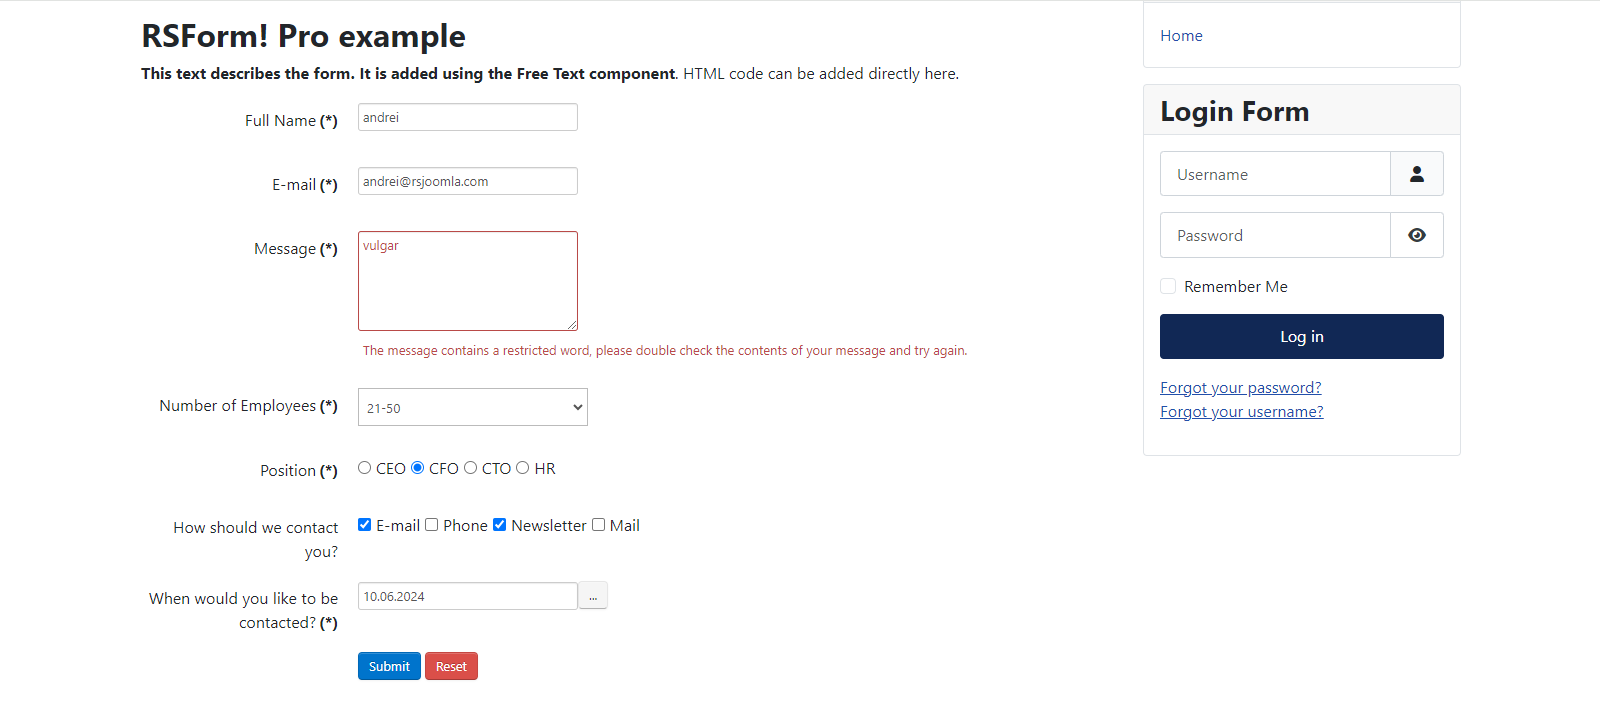1600x702 pixels.
Task: Click the user icon beside Username field
Action: 1416,174
